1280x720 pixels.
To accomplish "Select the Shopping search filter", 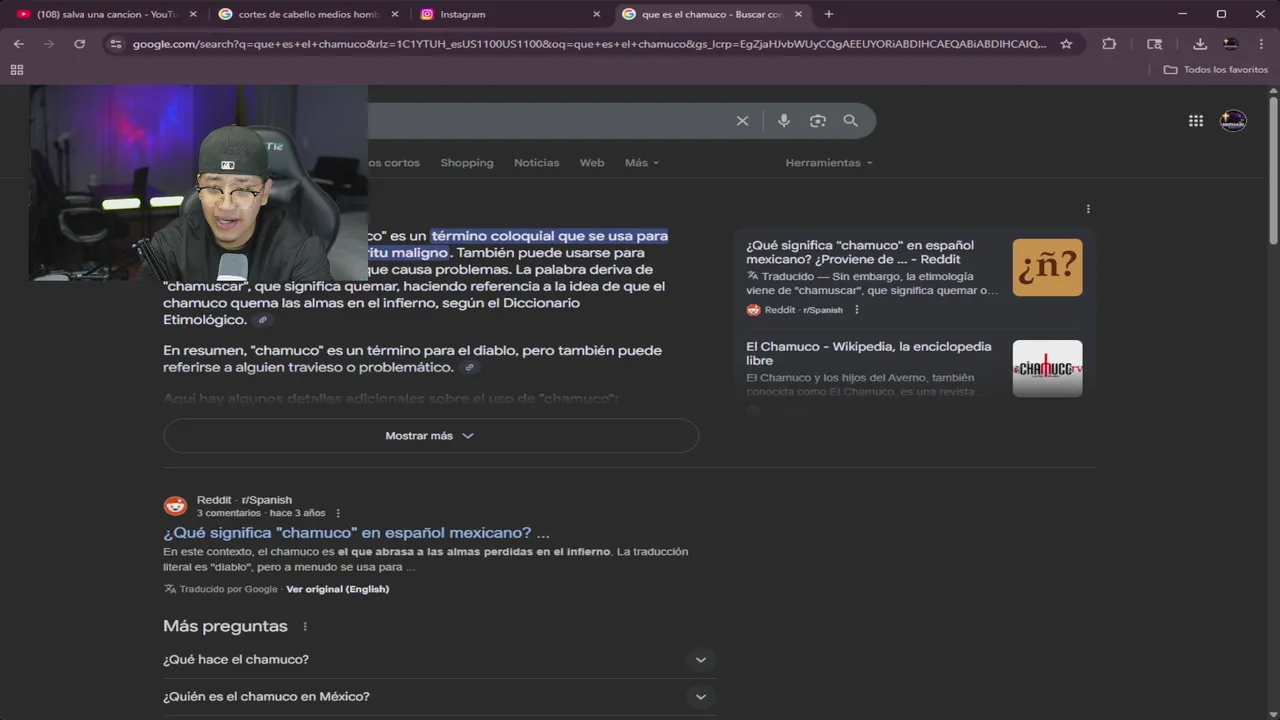I will 467,163.
